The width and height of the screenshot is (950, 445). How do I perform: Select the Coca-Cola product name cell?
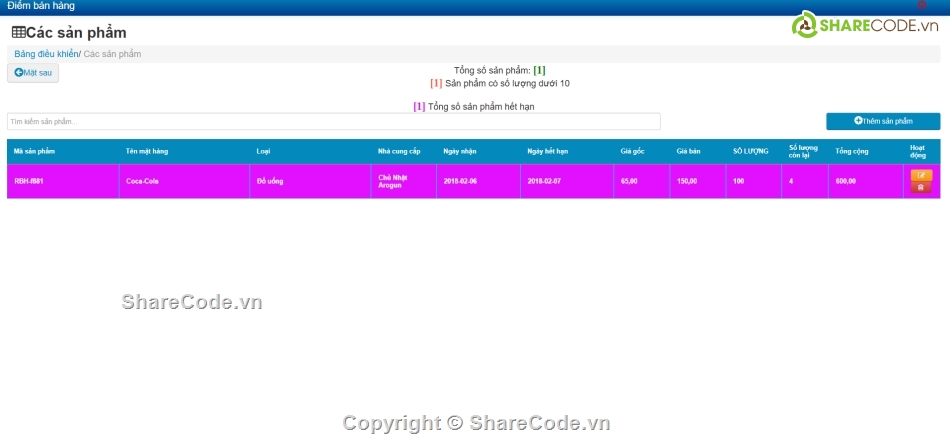click(142, 181)
